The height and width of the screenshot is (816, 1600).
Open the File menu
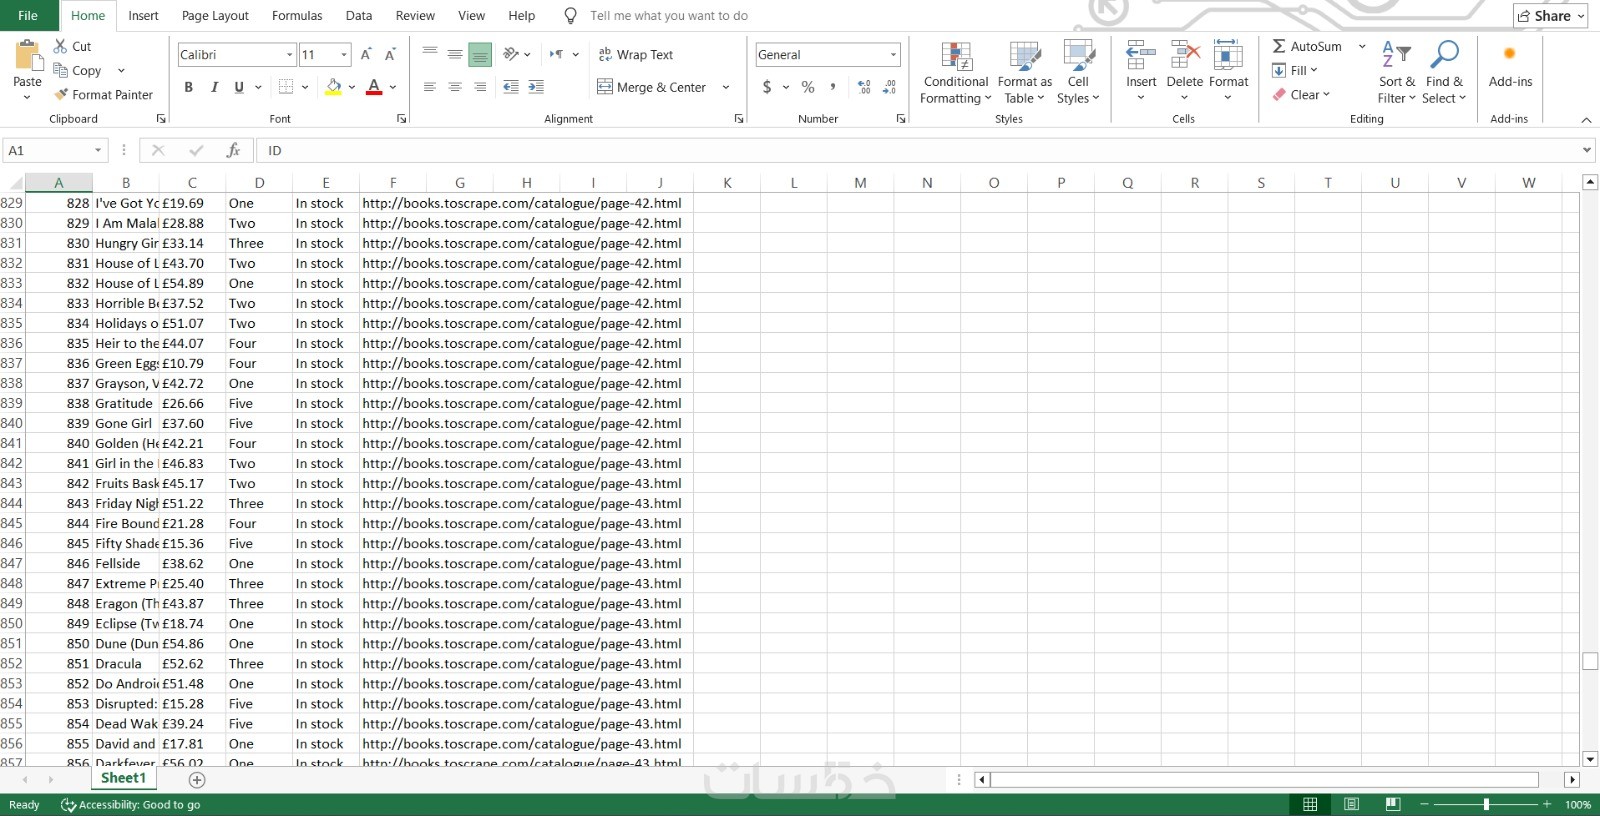point(28,16)
